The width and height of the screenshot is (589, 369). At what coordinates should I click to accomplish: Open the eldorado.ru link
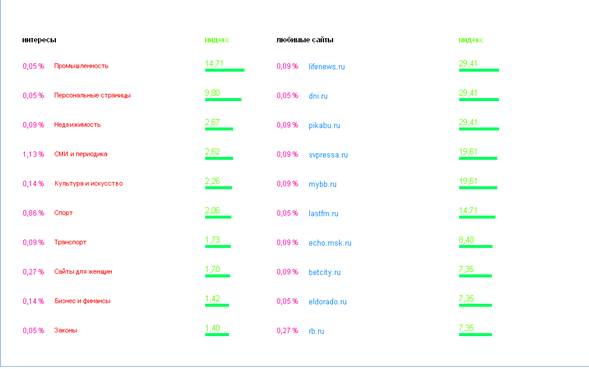327,301
